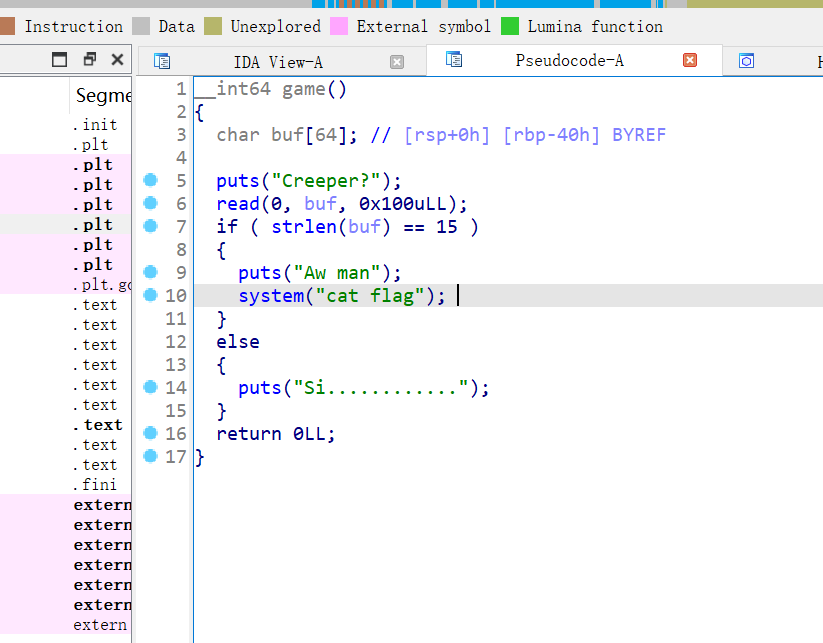823x643 pixels.
Task: Open the hex view tab icon
Action: [746, 61]
